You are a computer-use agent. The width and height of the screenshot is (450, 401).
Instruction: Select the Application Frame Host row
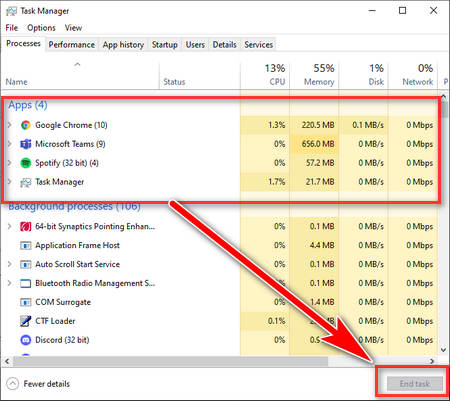pyautogui.click(x=220, y=246)
